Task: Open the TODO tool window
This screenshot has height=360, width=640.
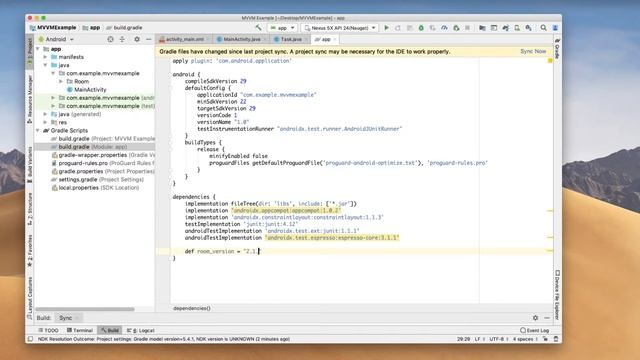Action: (x=48, y=330)
